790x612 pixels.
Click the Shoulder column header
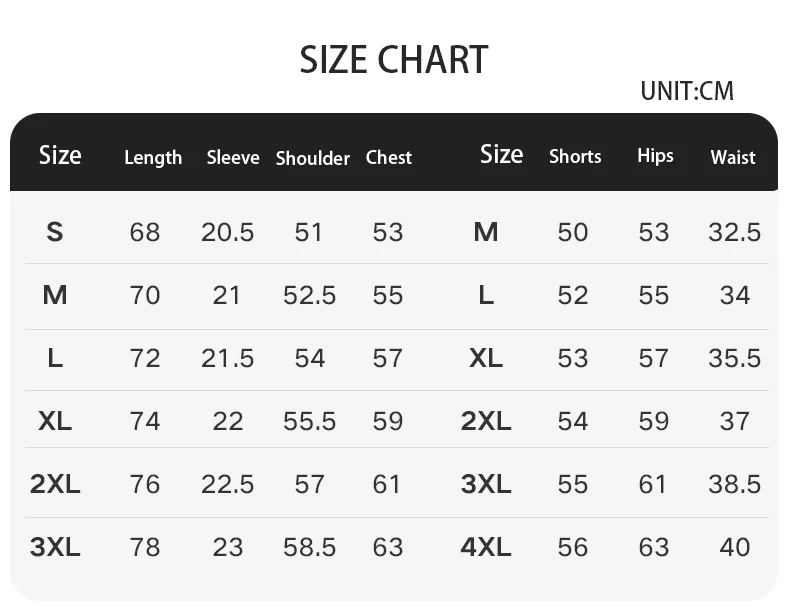(313, 158)
